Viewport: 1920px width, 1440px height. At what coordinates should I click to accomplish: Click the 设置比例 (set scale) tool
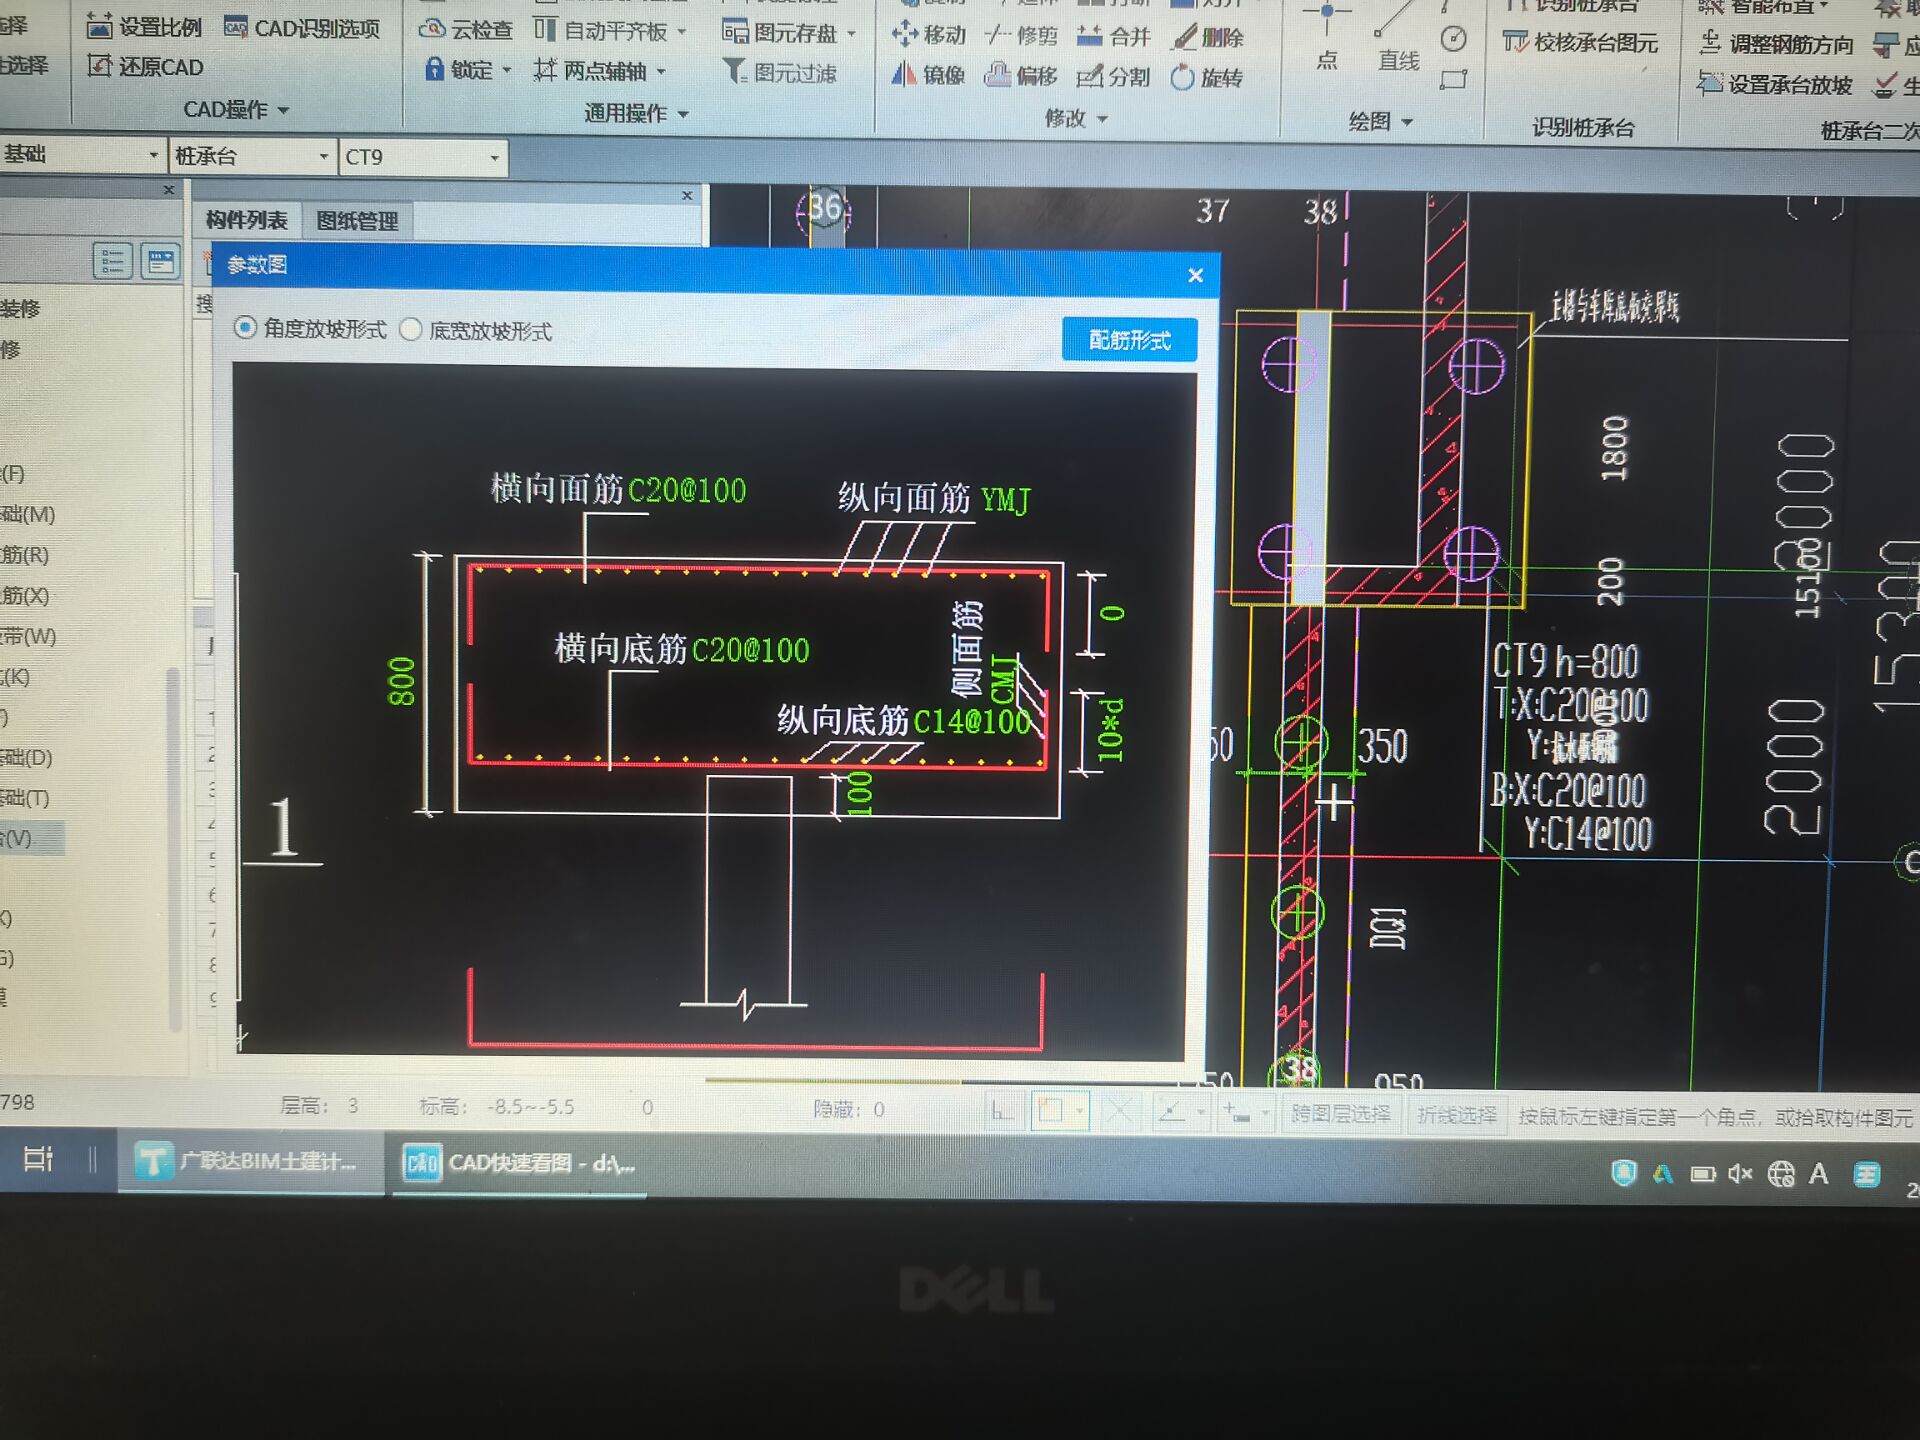[x=144, y=27]
